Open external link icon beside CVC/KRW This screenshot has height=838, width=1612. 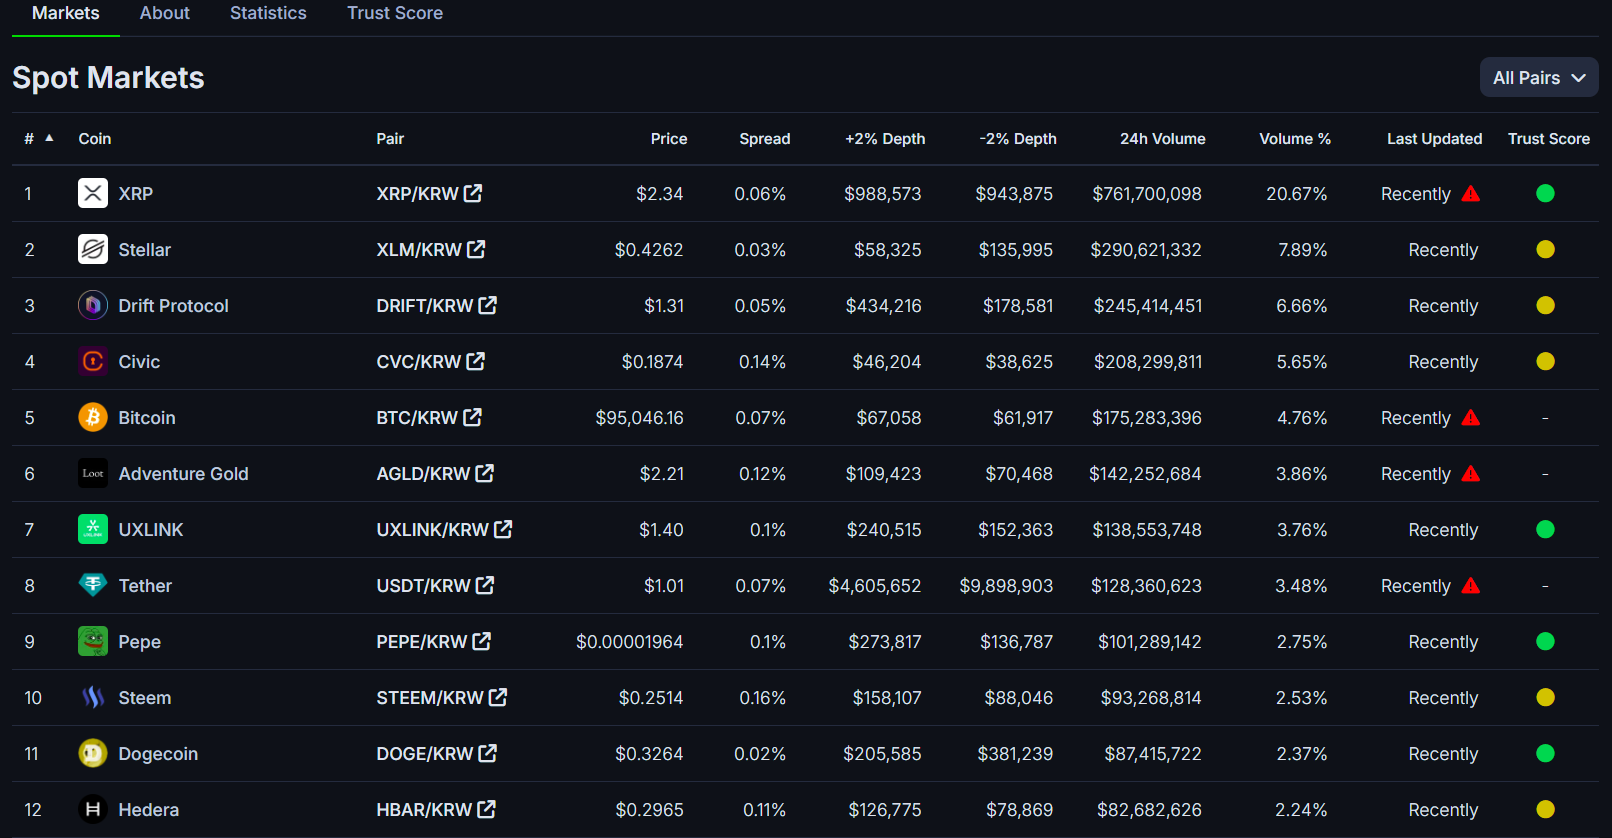(476, 361)
